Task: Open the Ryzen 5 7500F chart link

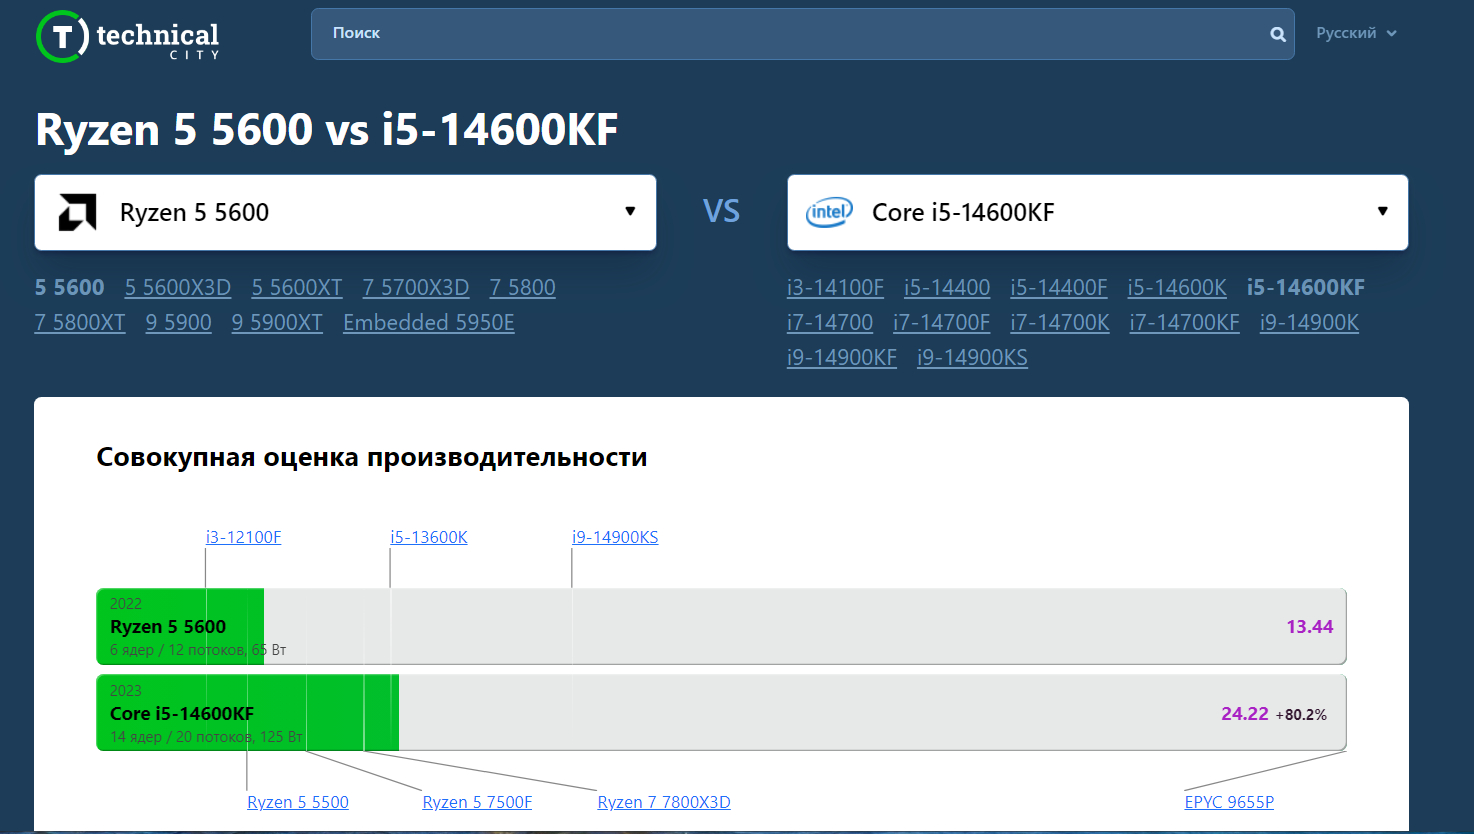Action: [x=477, y=802]
